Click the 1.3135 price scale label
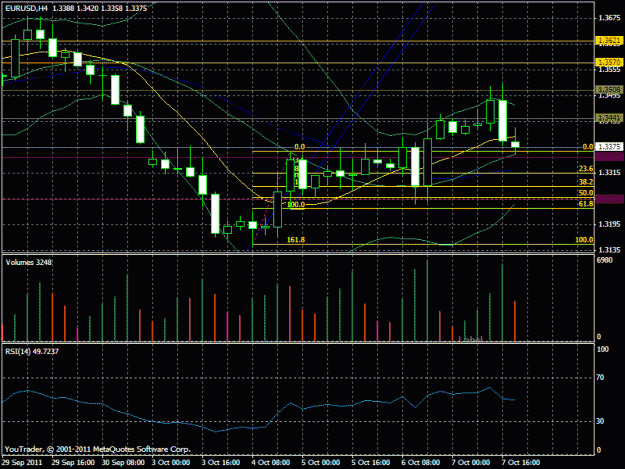 click(609, 250)
